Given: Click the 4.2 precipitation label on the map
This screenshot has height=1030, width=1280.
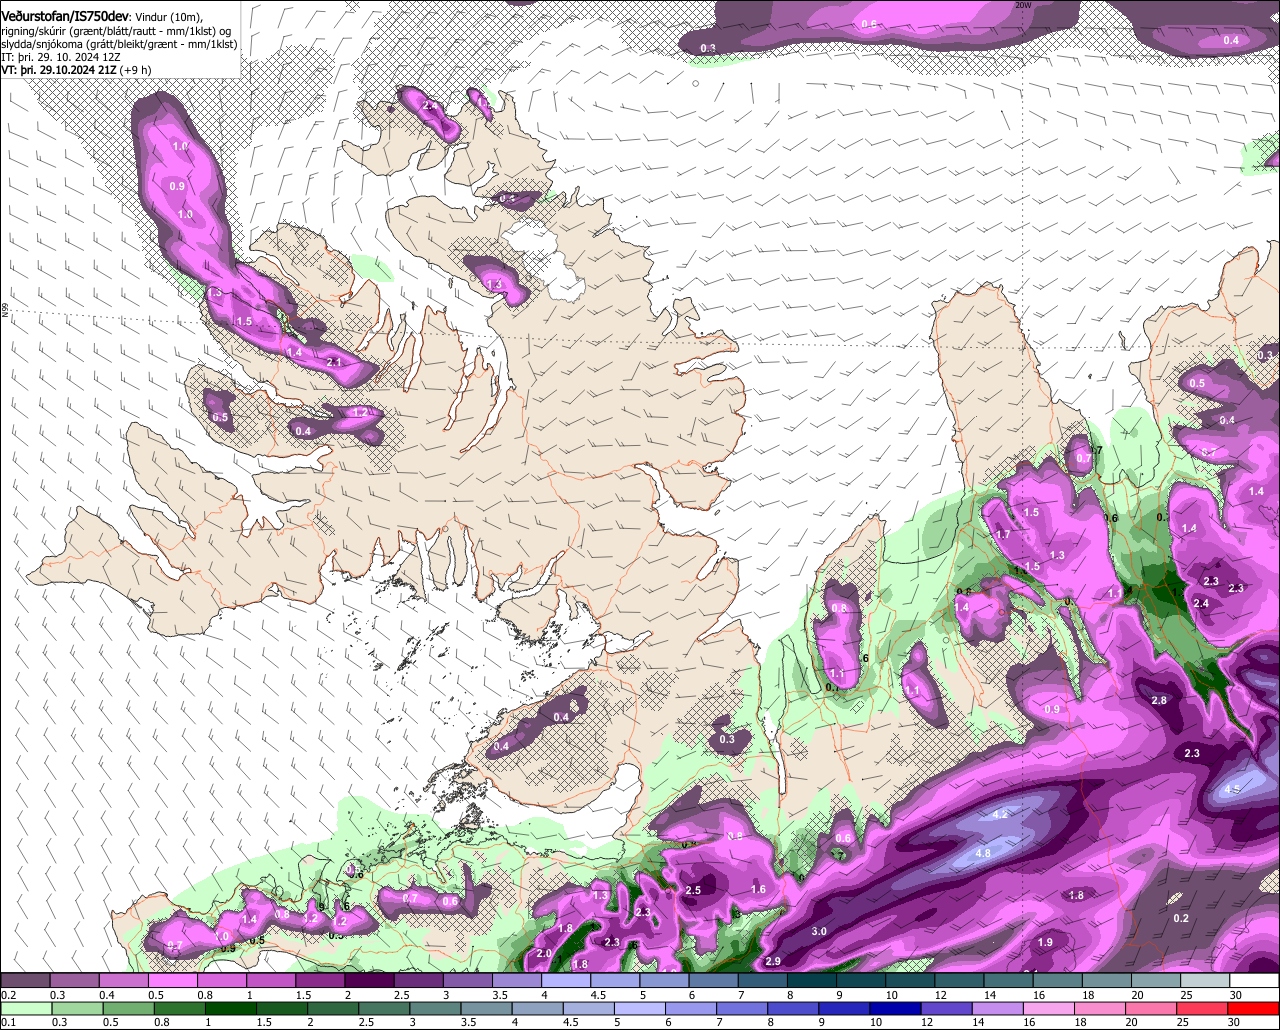Looking at the screenshot, I should [x=999, y=815].
